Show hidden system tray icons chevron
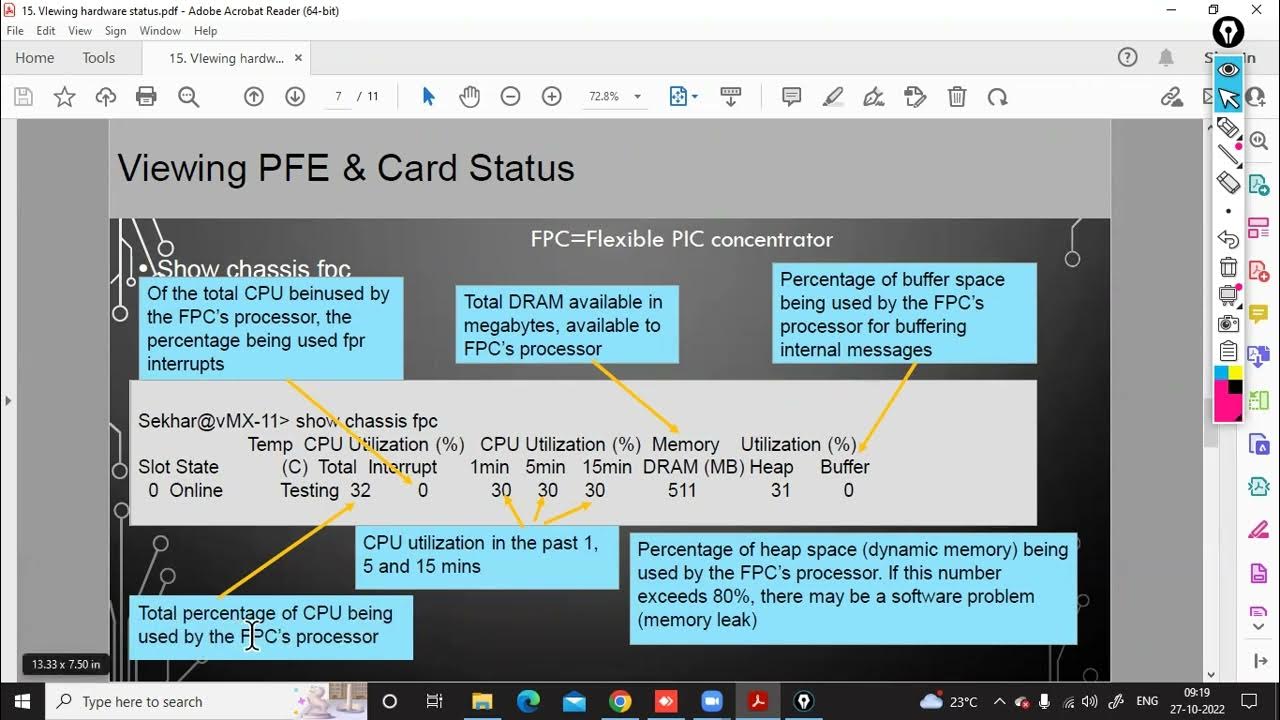Screen dimensions: 1280x720 (999, 701)
